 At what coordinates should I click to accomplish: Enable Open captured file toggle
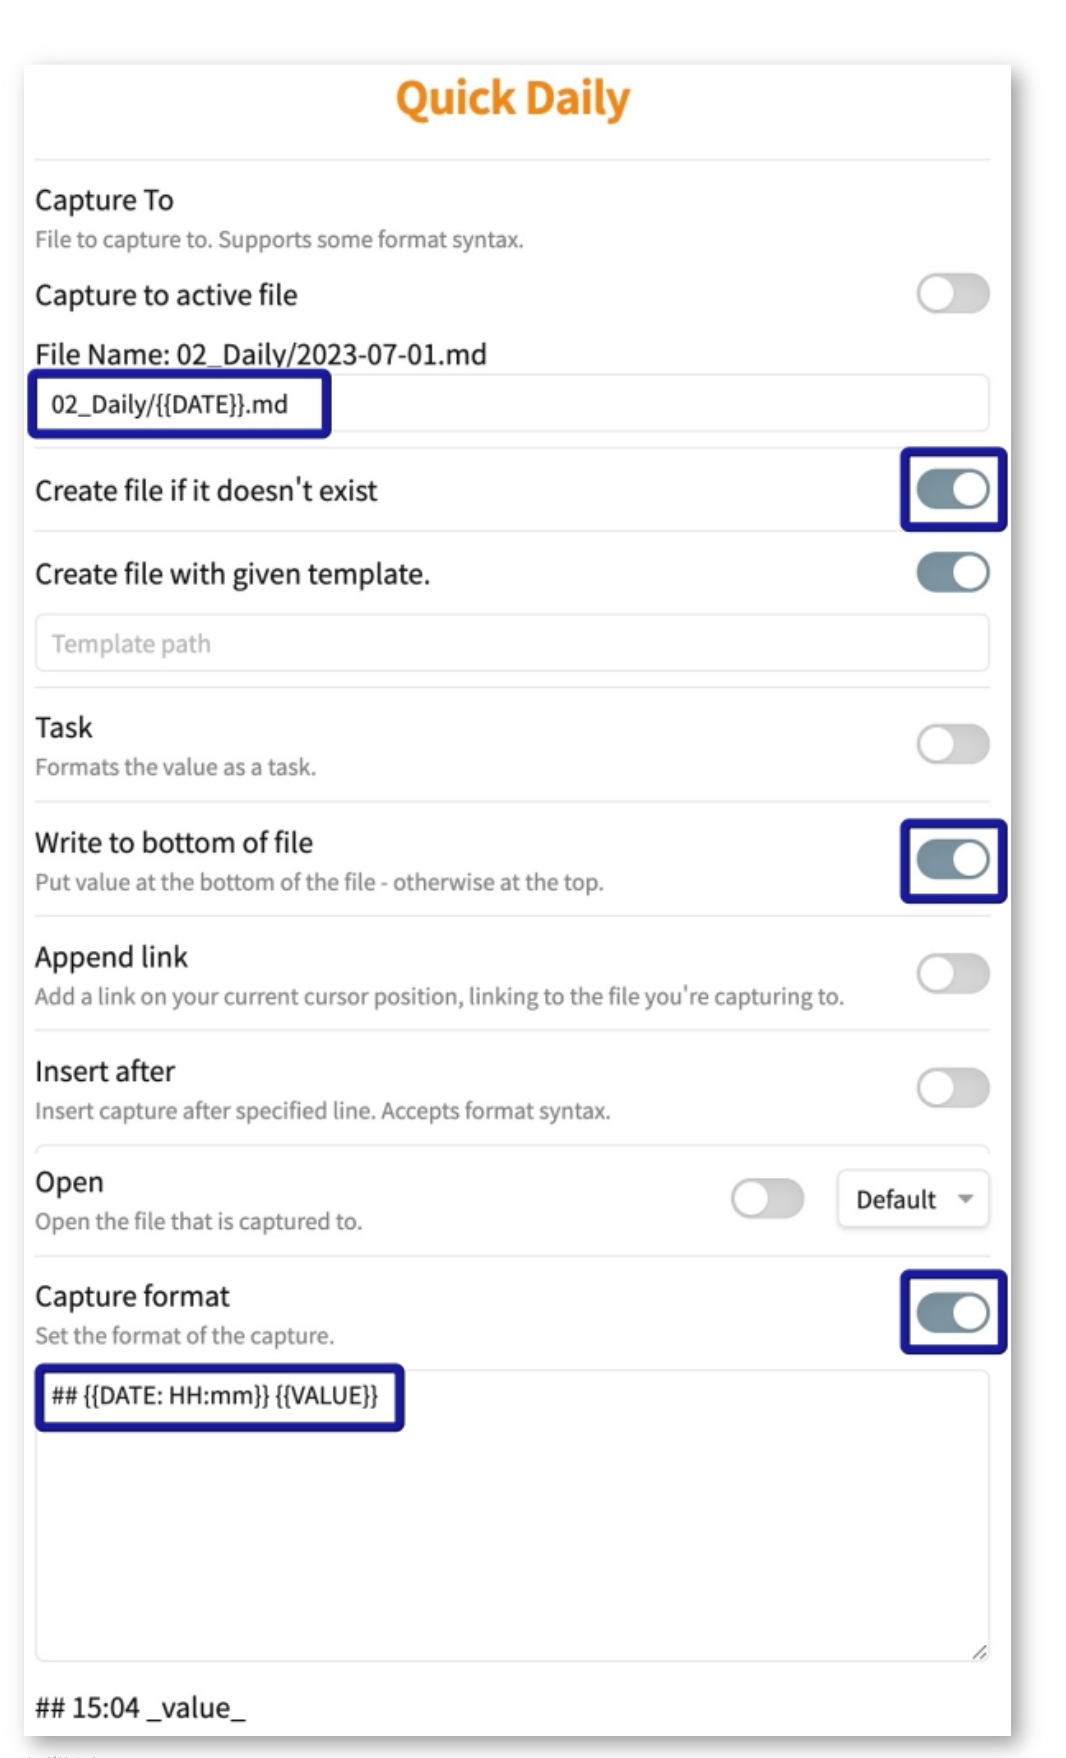(x=767, y=1199)
